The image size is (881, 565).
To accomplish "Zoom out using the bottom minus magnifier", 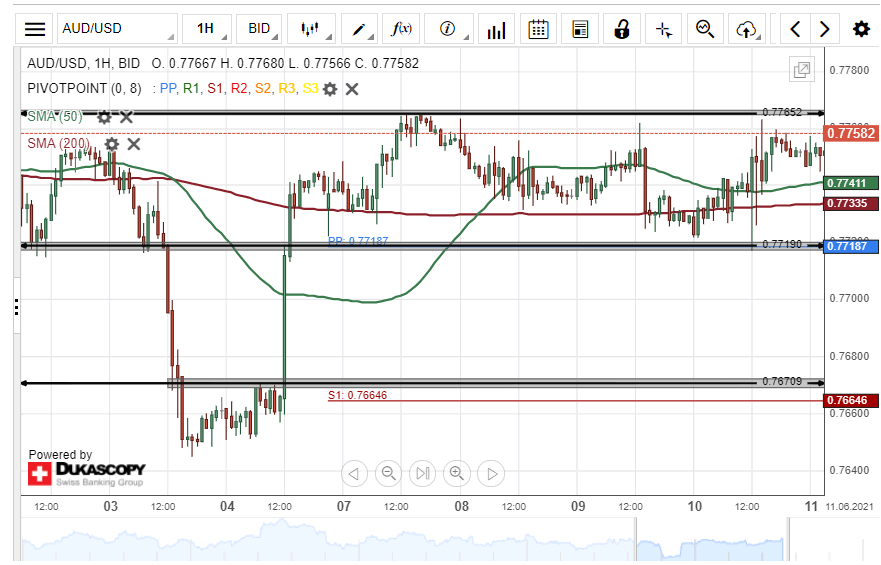I will pos(388,474).
